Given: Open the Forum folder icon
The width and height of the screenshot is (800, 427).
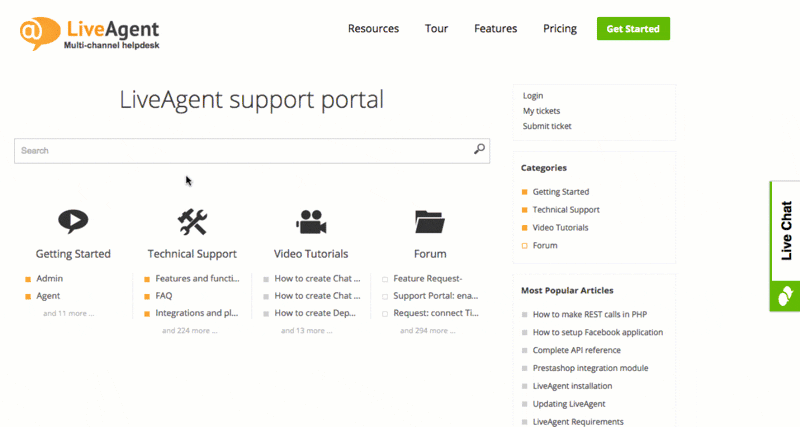Looking at the screenshot, I should click(x=429, y=221).
